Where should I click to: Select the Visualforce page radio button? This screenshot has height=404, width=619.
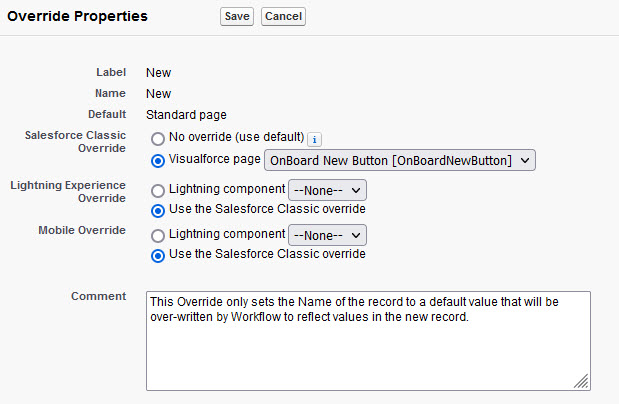157,160
